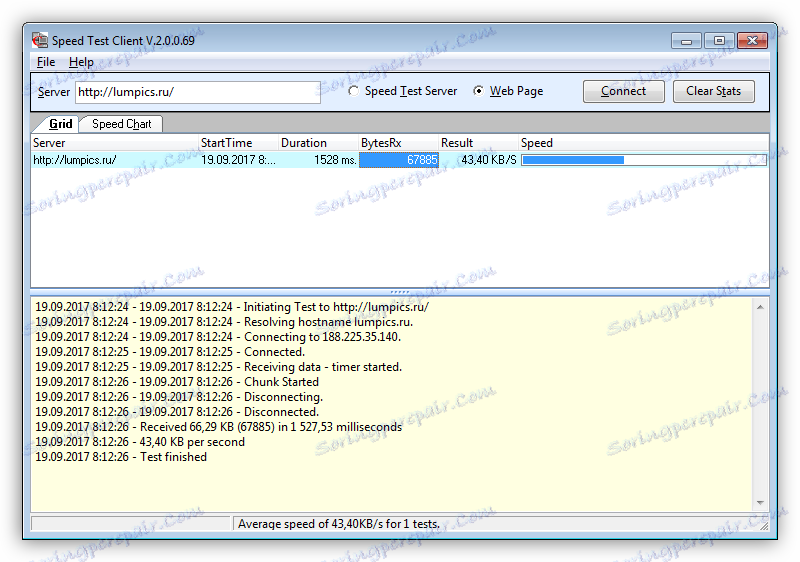Click the 'Average speed of 43,40KB/s' status text

pyautogui.click(x=339, y=524)
